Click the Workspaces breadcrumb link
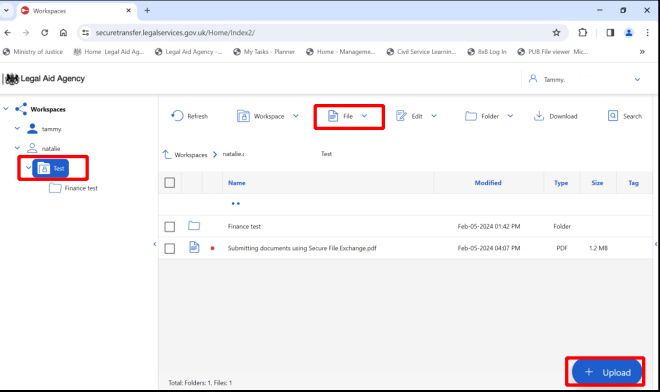This screenshot has height=392, width=660. tap(191, 155)
